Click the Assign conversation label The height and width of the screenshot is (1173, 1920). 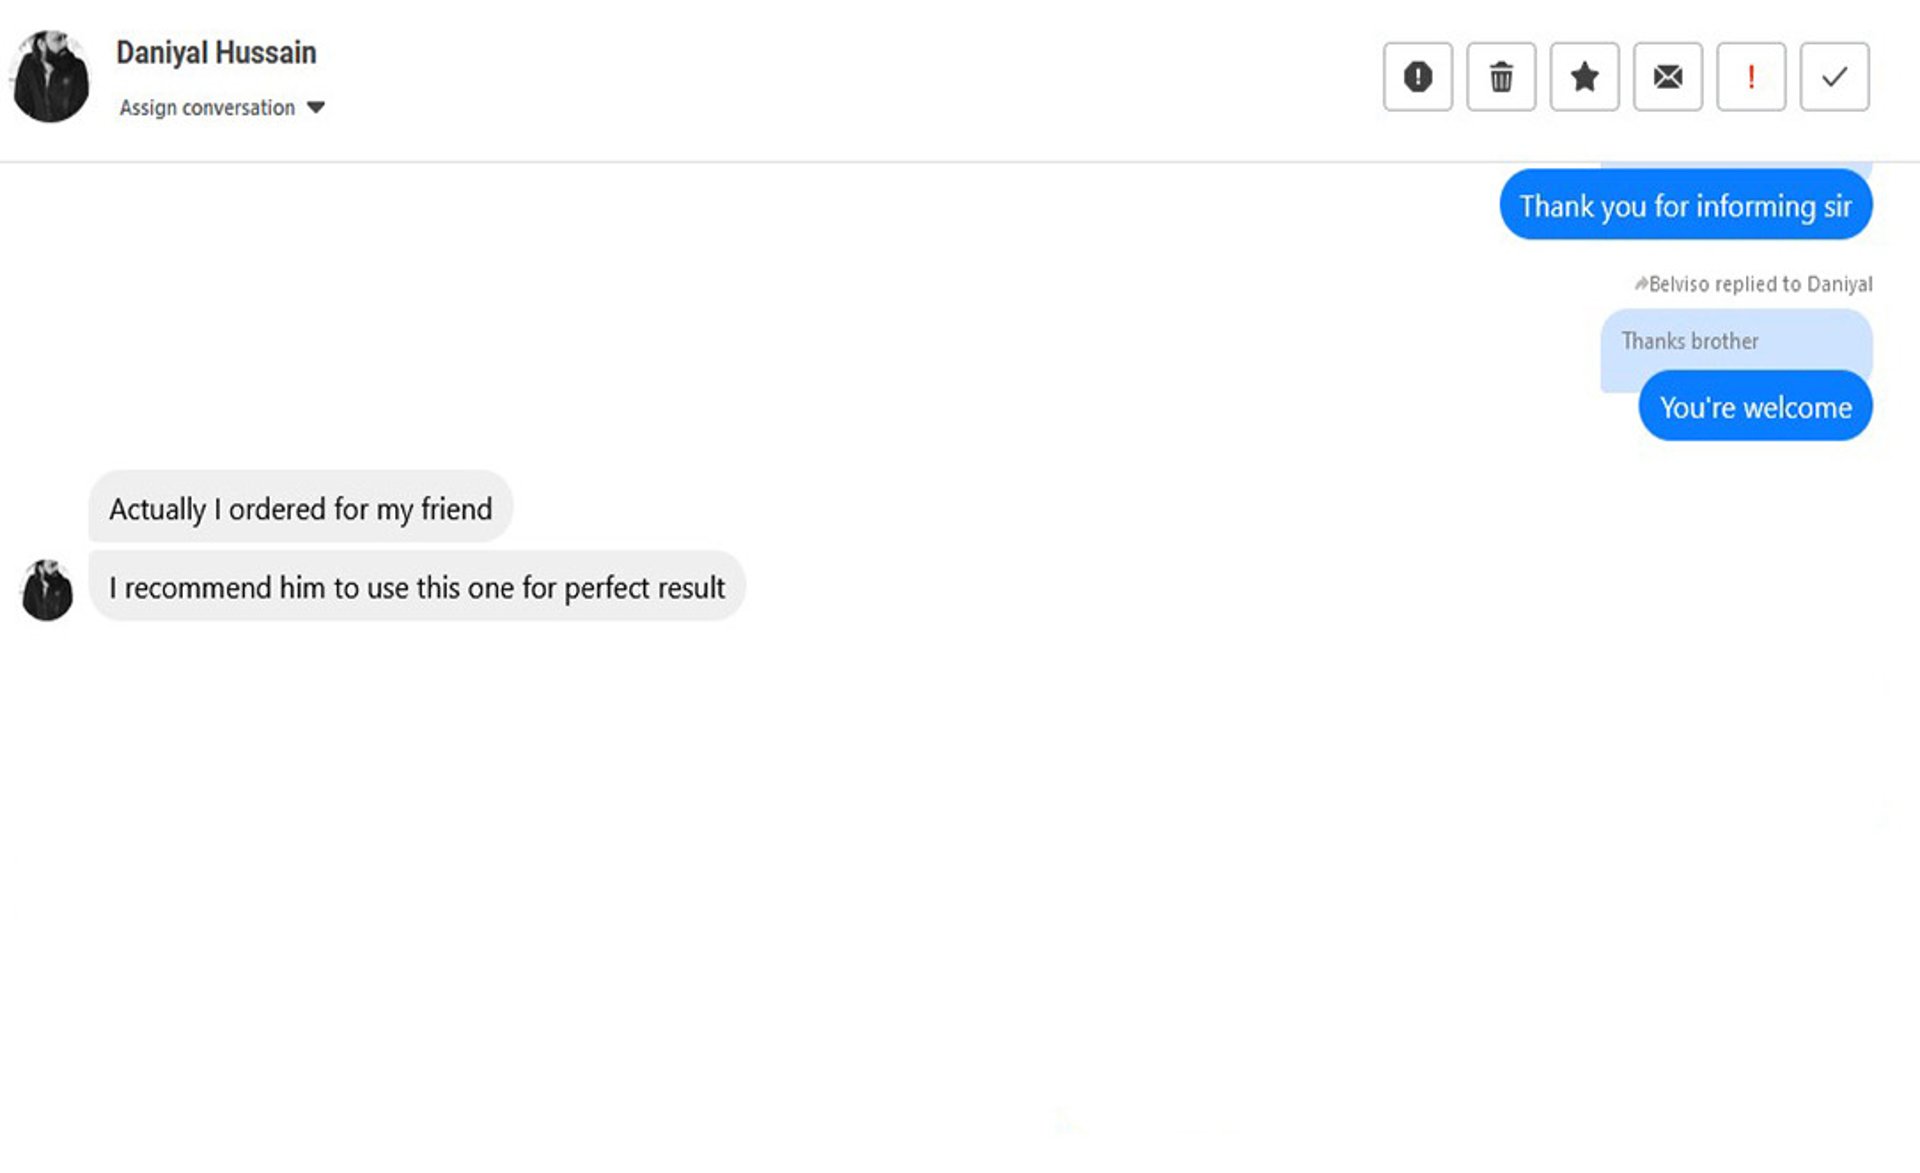coord(207,108)
